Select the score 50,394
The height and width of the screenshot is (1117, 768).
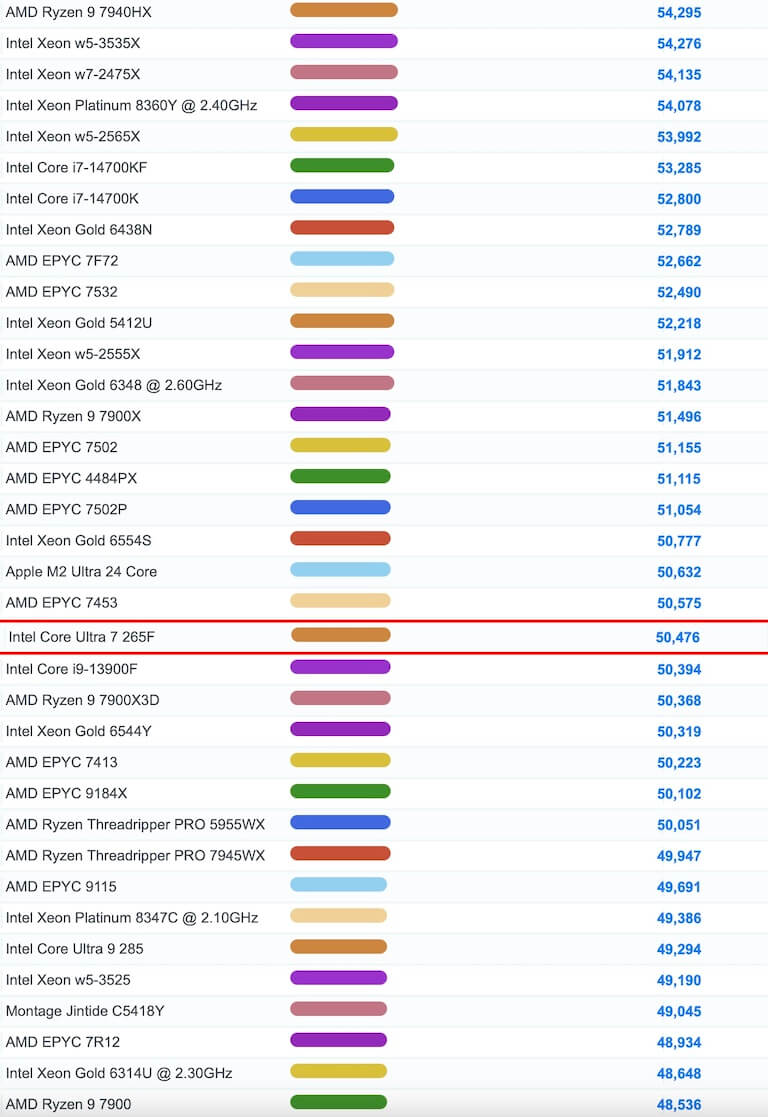click(x=679, y=670)
